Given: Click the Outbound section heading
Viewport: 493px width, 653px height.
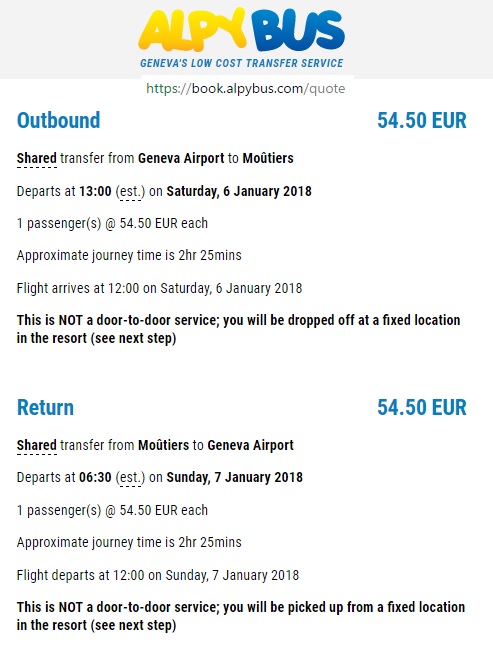Looking at the screenshot, I should tap(58, 120).
